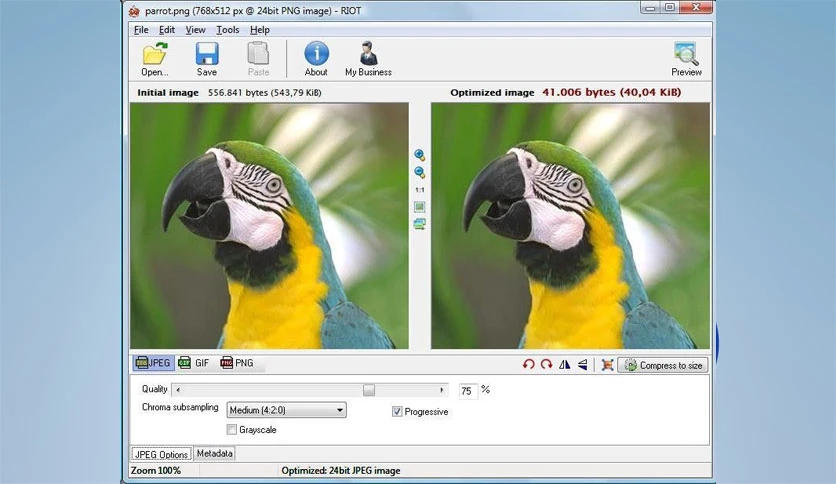
Task: Set zoom to 1:1 actual size
Action: (x=420, y=190)
